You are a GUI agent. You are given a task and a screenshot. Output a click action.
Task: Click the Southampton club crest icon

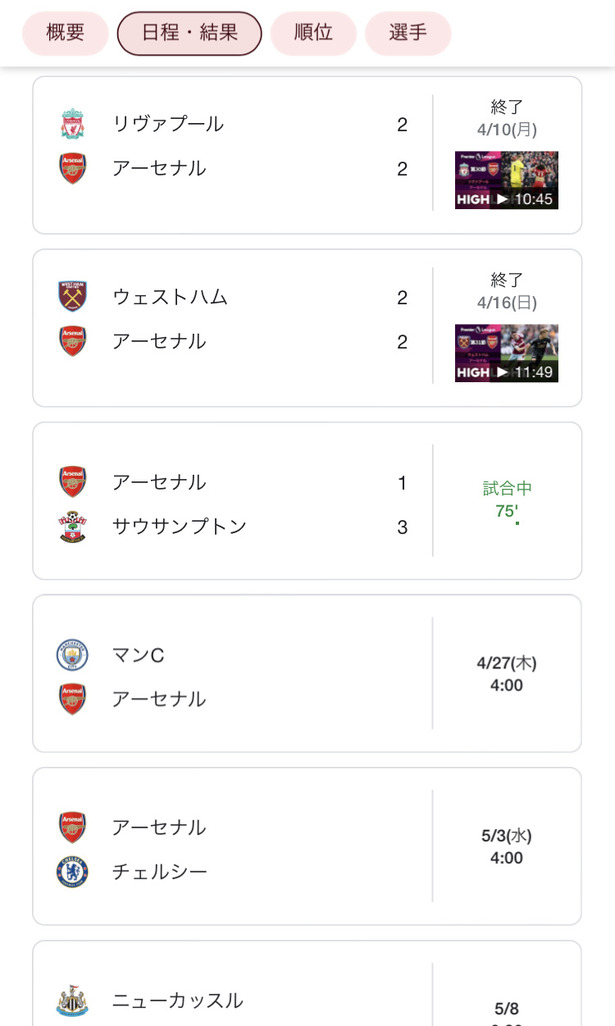[72, 526]
